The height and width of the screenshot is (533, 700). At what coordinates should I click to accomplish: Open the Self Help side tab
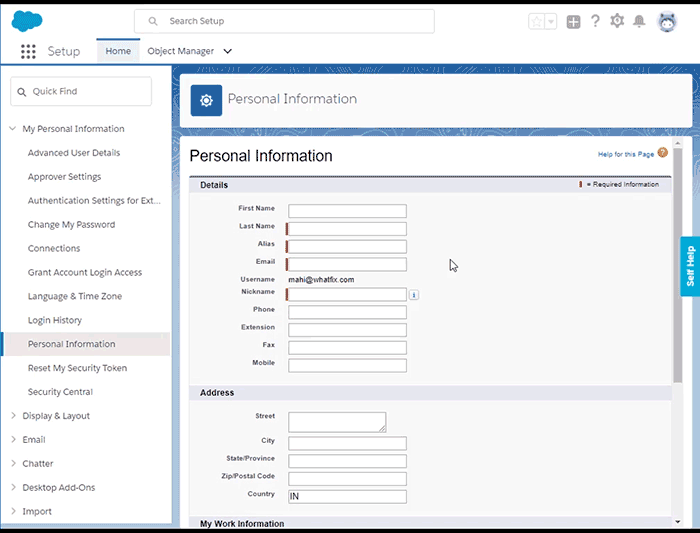click(x=690, y=266)
